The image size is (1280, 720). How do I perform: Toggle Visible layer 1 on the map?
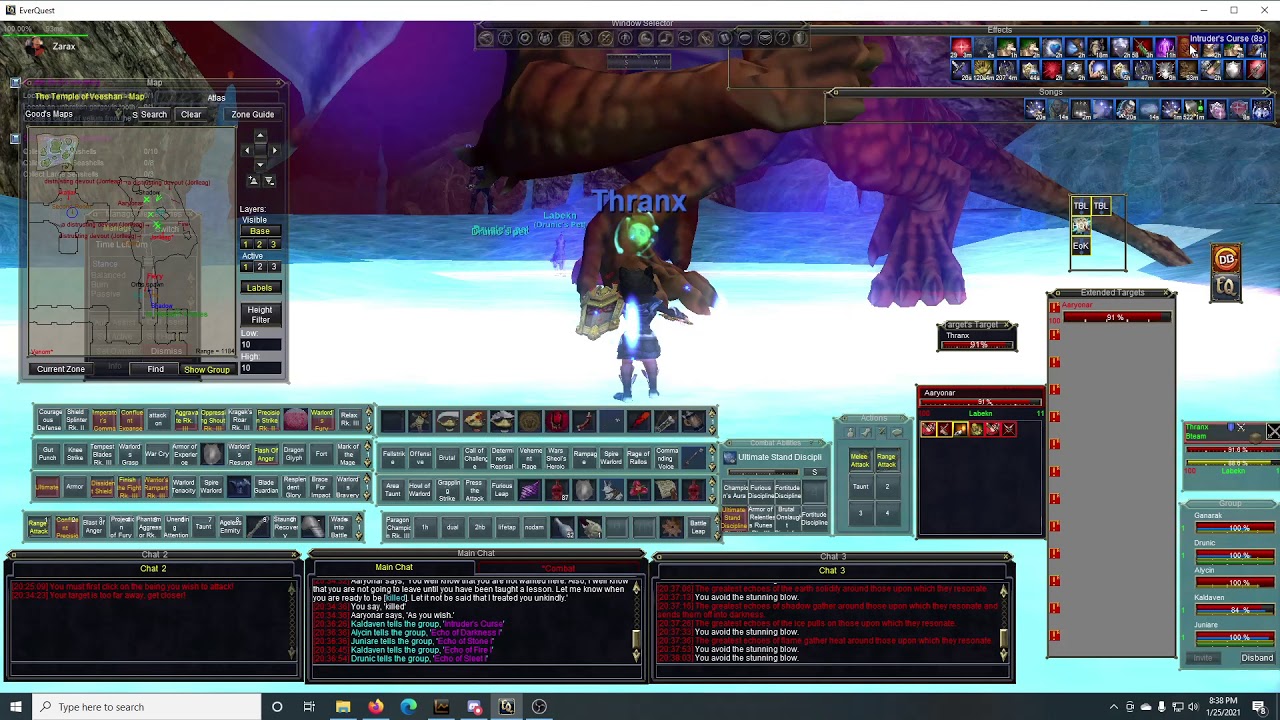point(245,244)
